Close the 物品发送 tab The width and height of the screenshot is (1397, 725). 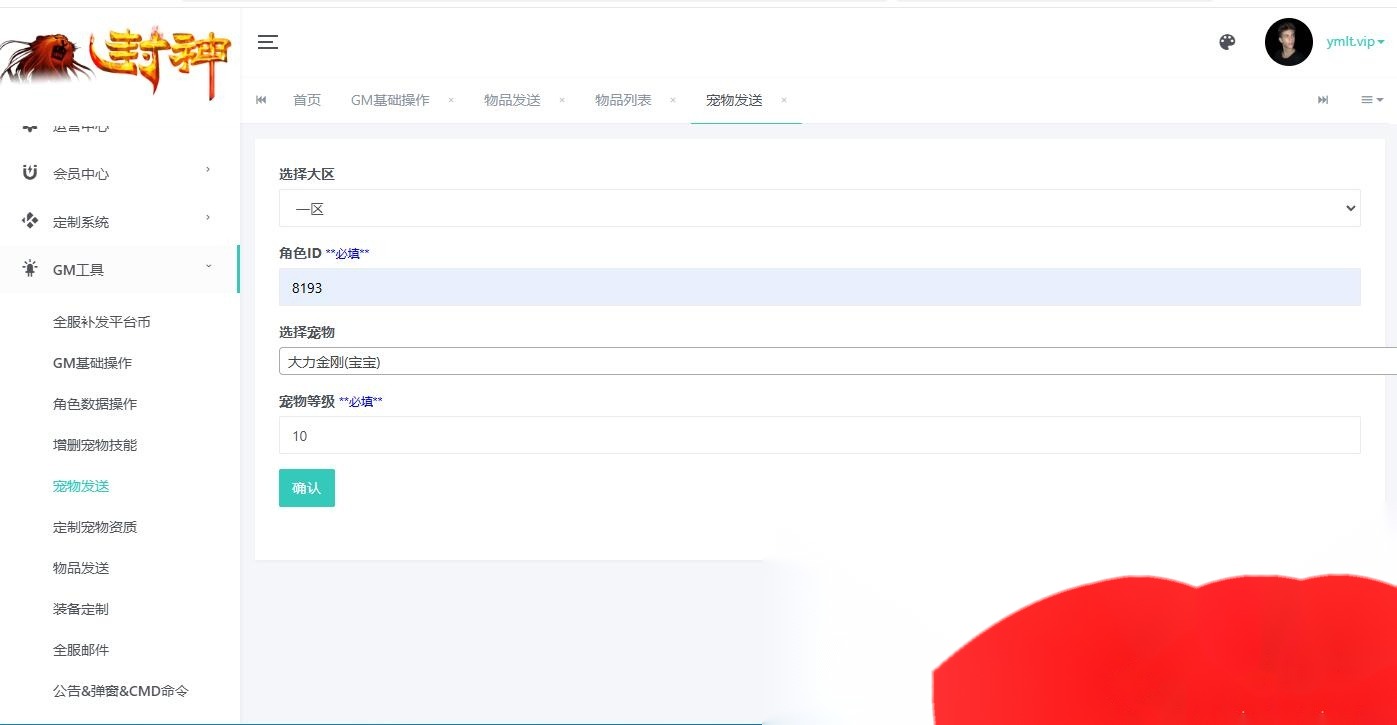(x=562, y=100)
